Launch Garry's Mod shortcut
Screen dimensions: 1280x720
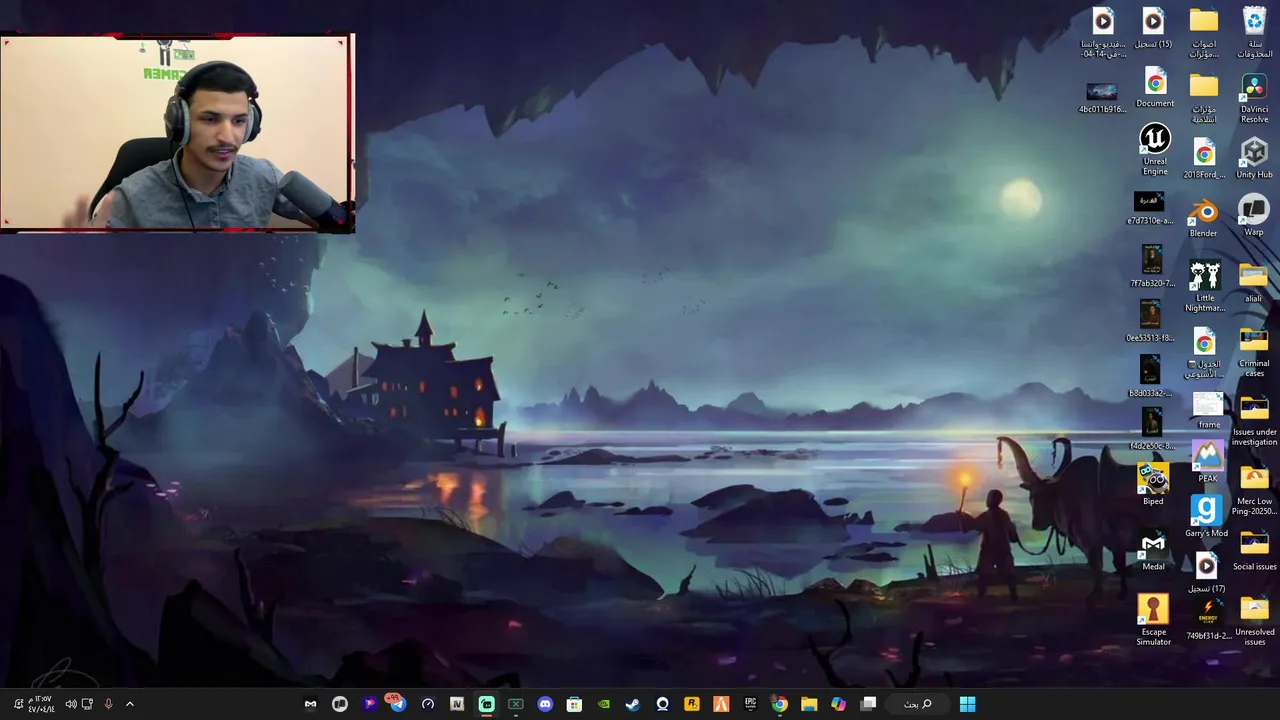[1206, 516]
